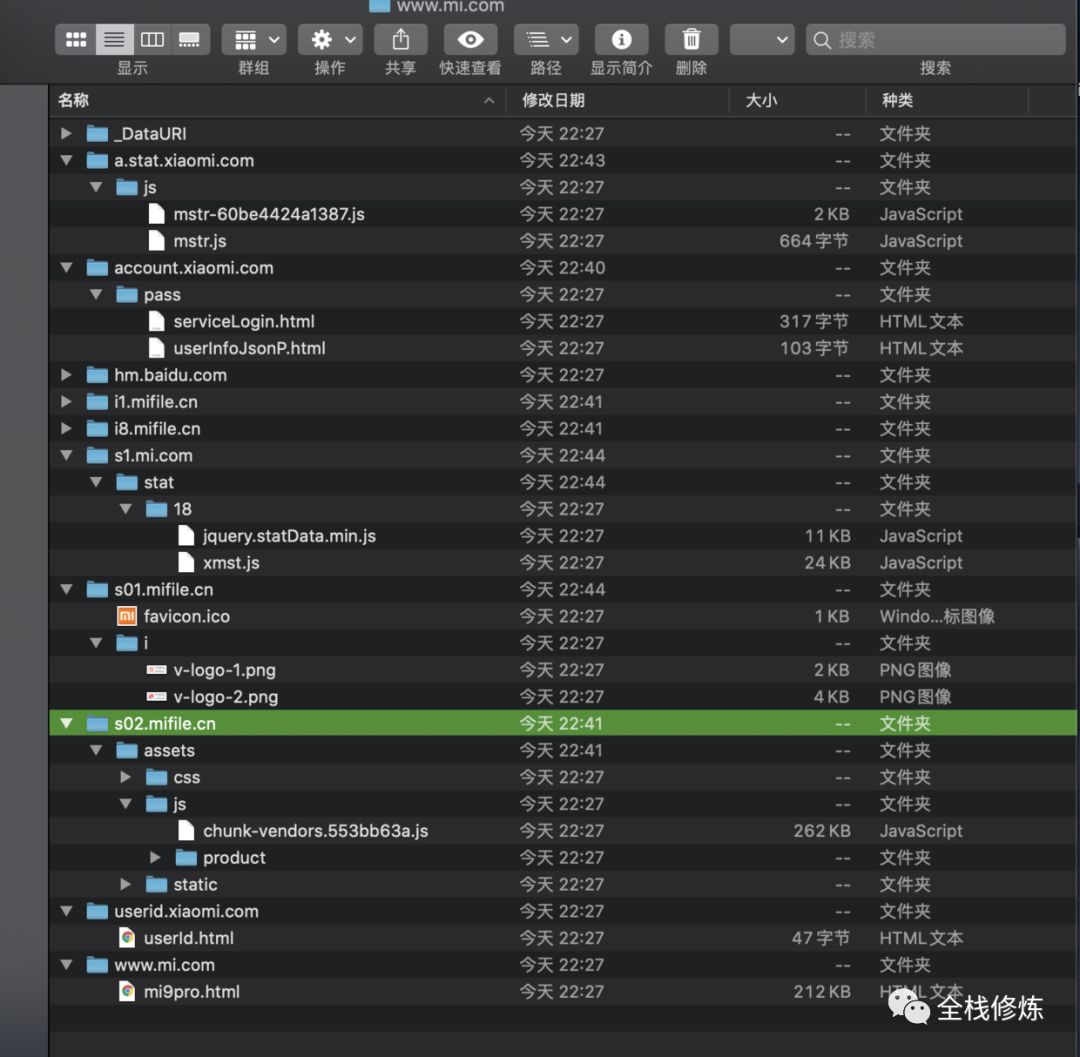
Task: Sort by the size column header
Action: pyautogui.click(x=797, y=101)
